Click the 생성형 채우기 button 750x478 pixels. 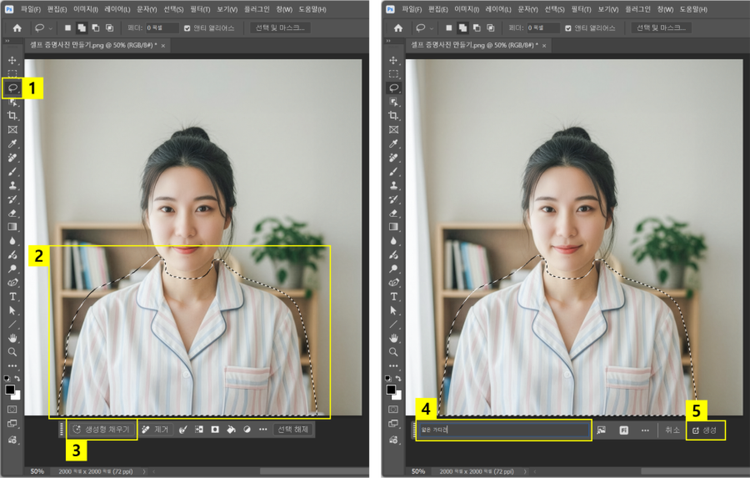102,429
